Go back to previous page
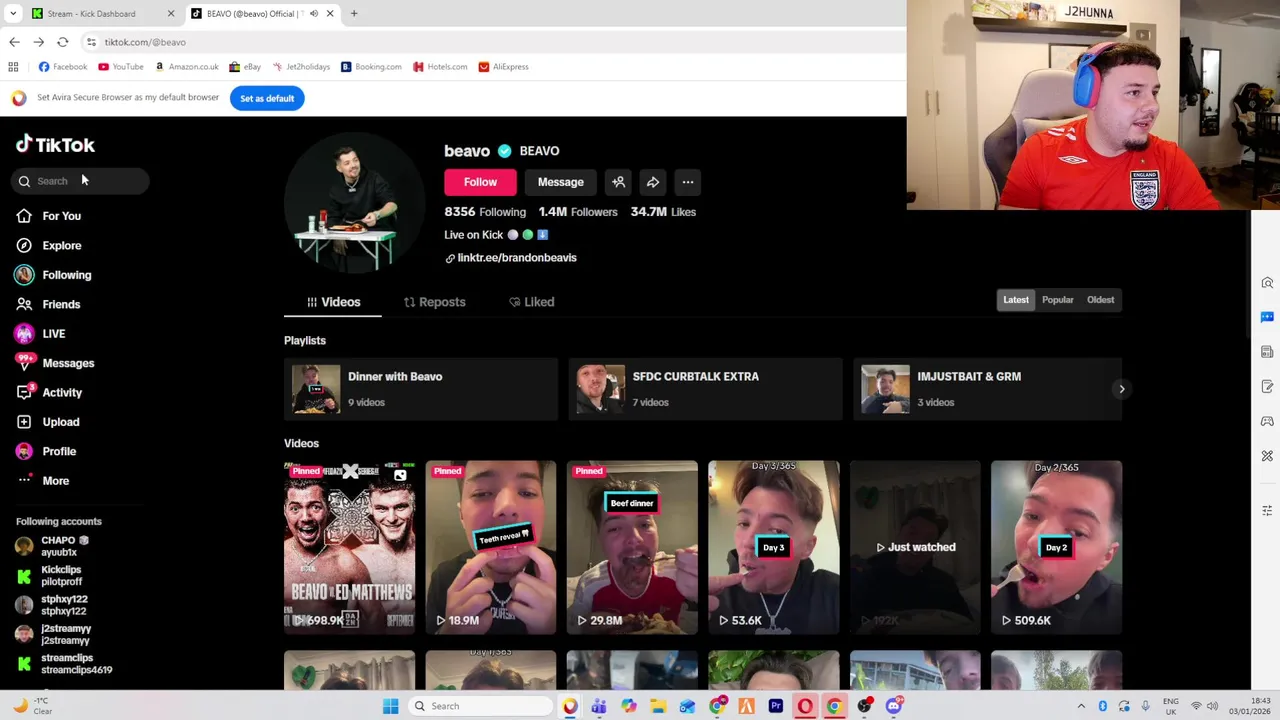 pos(14,42)
